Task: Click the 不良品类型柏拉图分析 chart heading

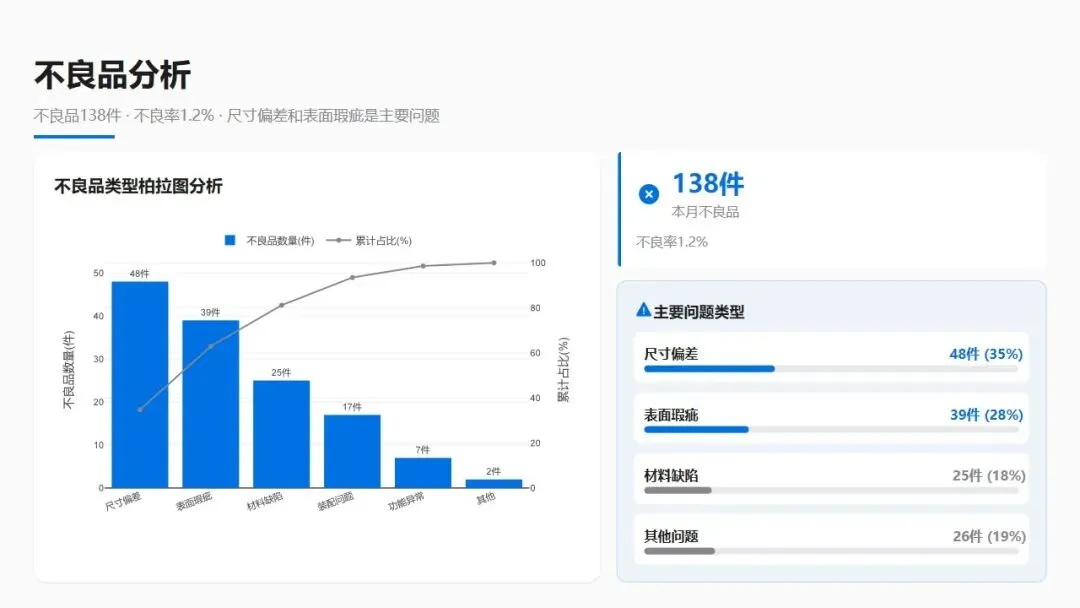Action: click(x=138, y=186)
